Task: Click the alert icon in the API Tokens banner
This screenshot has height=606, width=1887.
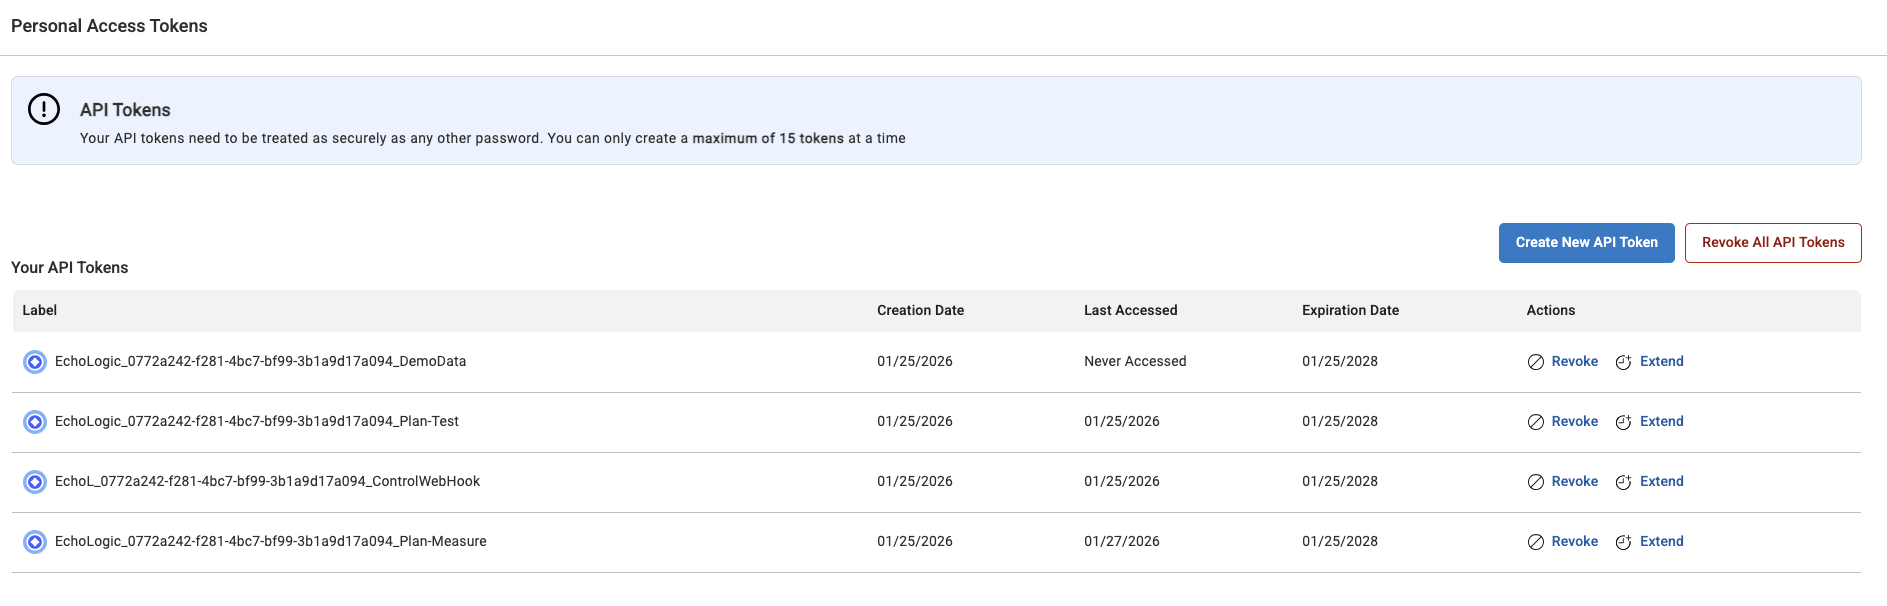Action: pyautogui.click(x=44, y=109)
